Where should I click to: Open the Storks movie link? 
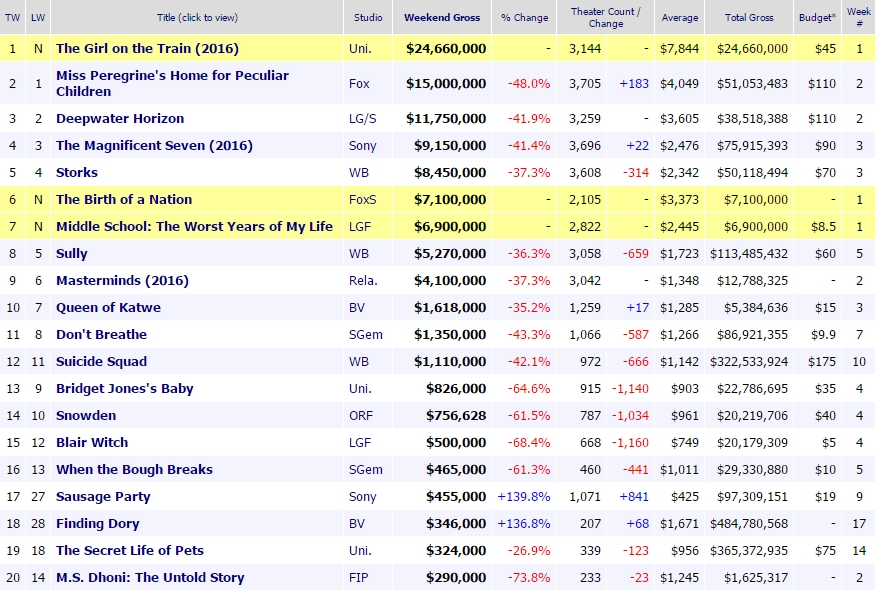pyautogui.click(x=76, y=172)
